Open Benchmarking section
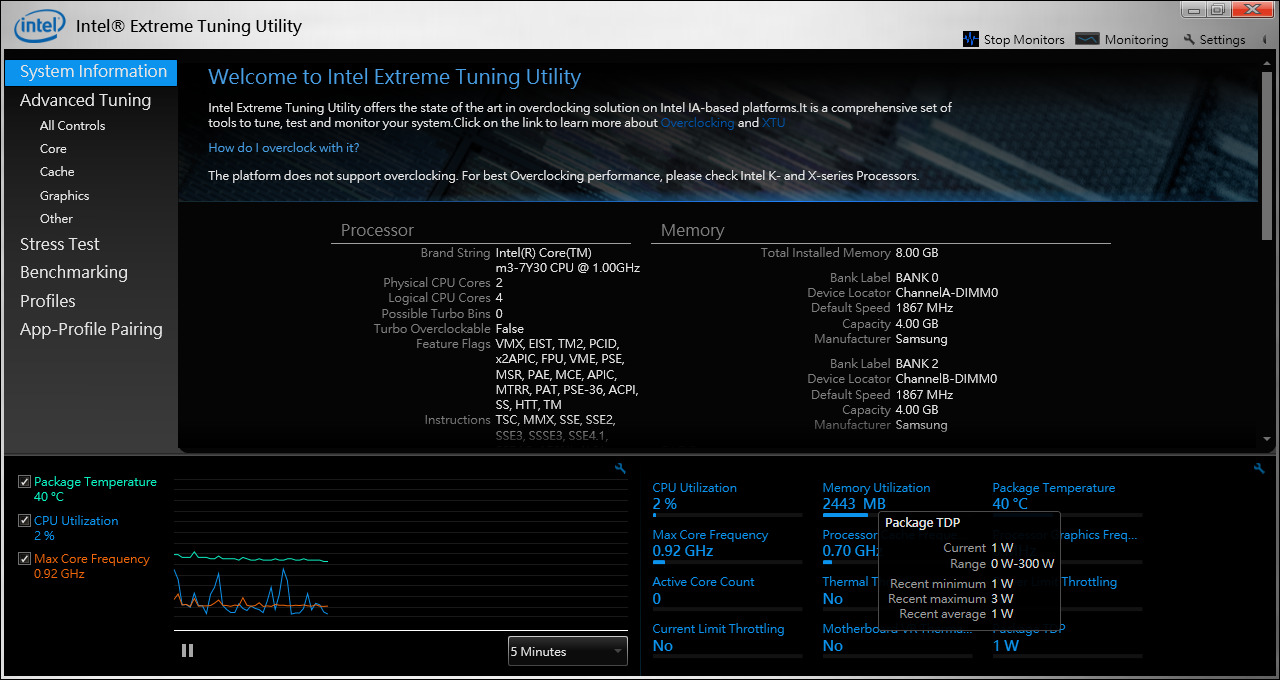The width and height of the screenshot is (1280, 680). coord(74,272)
